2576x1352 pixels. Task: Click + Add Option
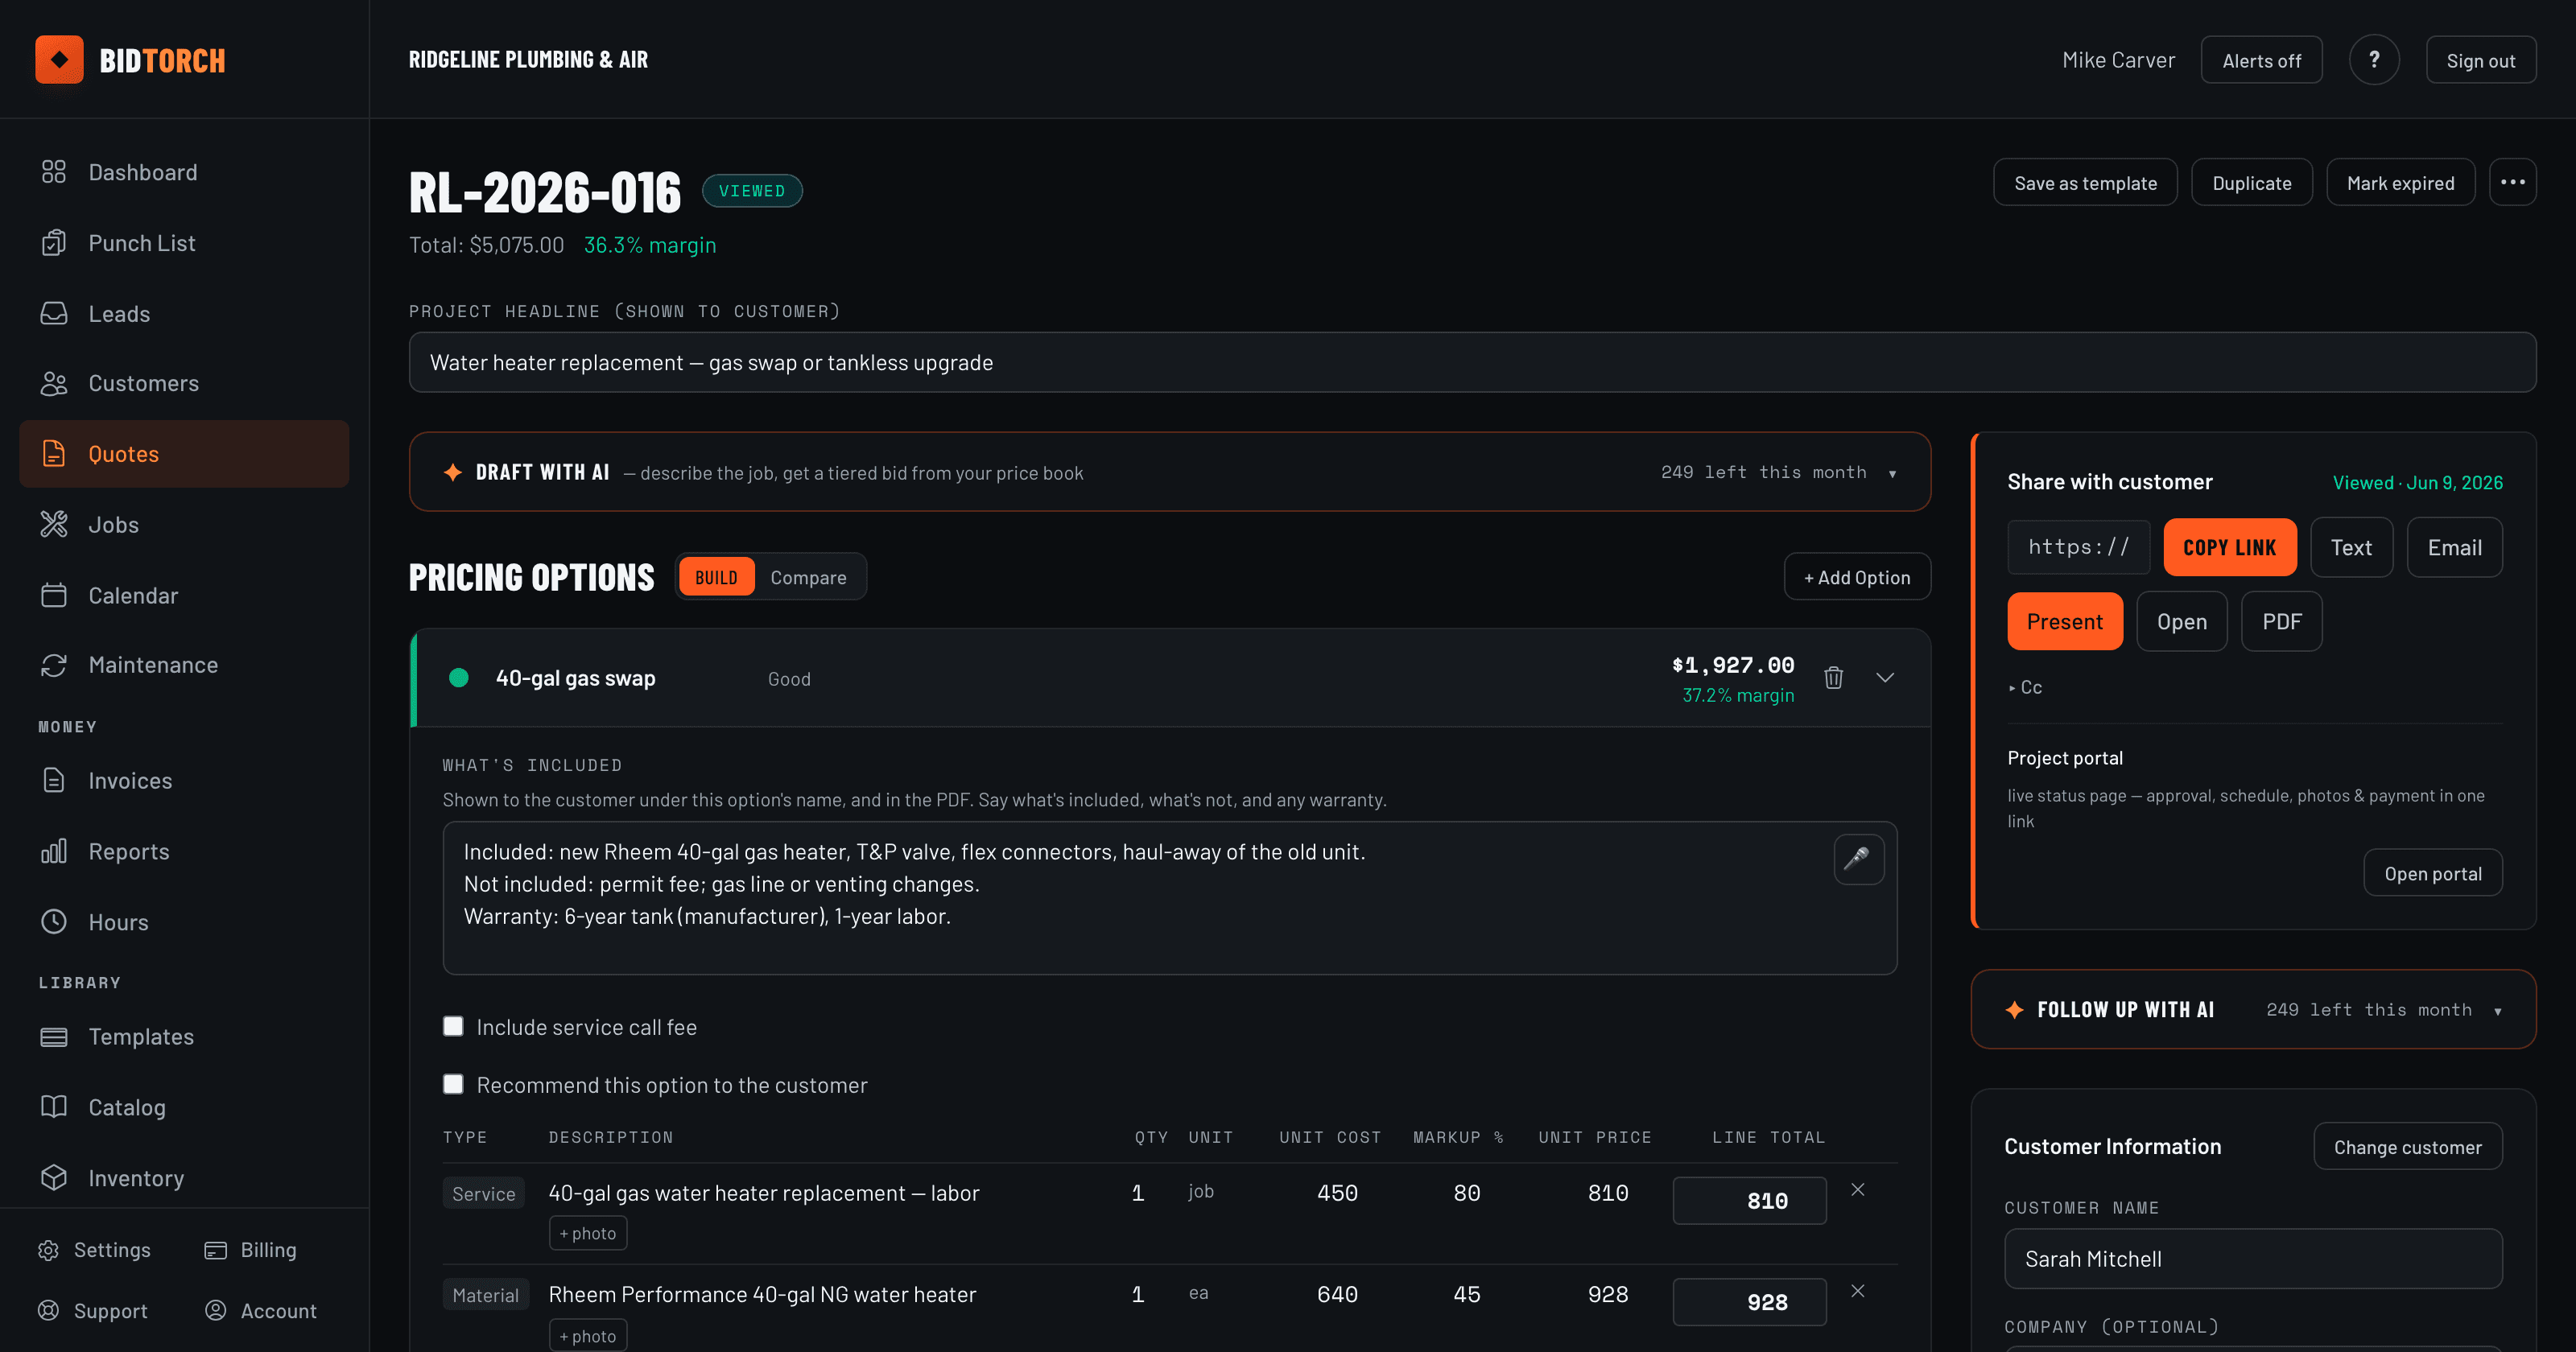click(x=1857, y=577)
